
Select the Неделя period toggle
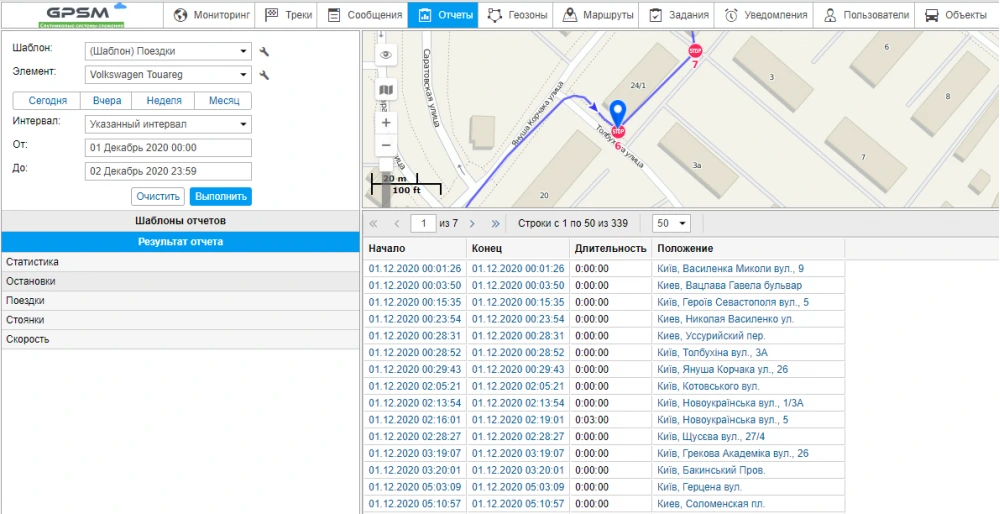click(x=164, y=101)
